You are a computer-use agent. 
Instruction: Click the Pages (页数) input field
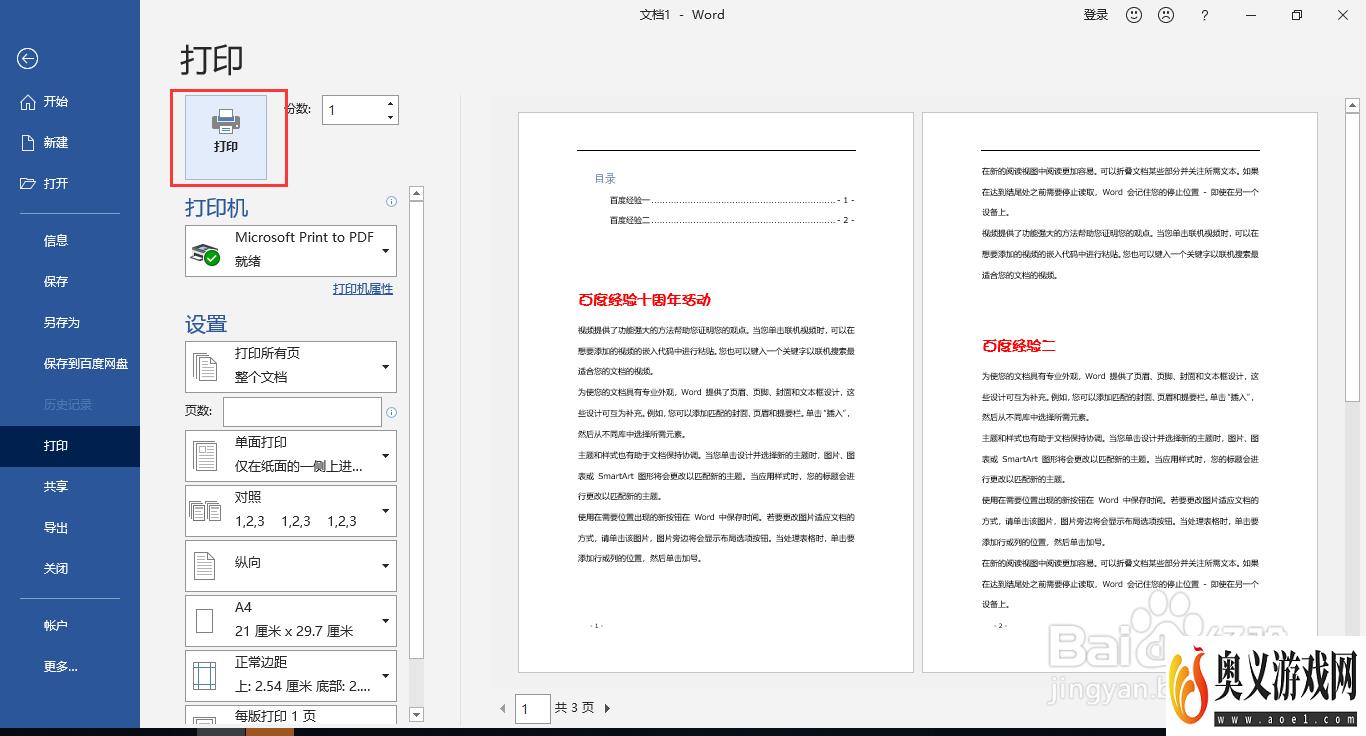coord(302,412)
